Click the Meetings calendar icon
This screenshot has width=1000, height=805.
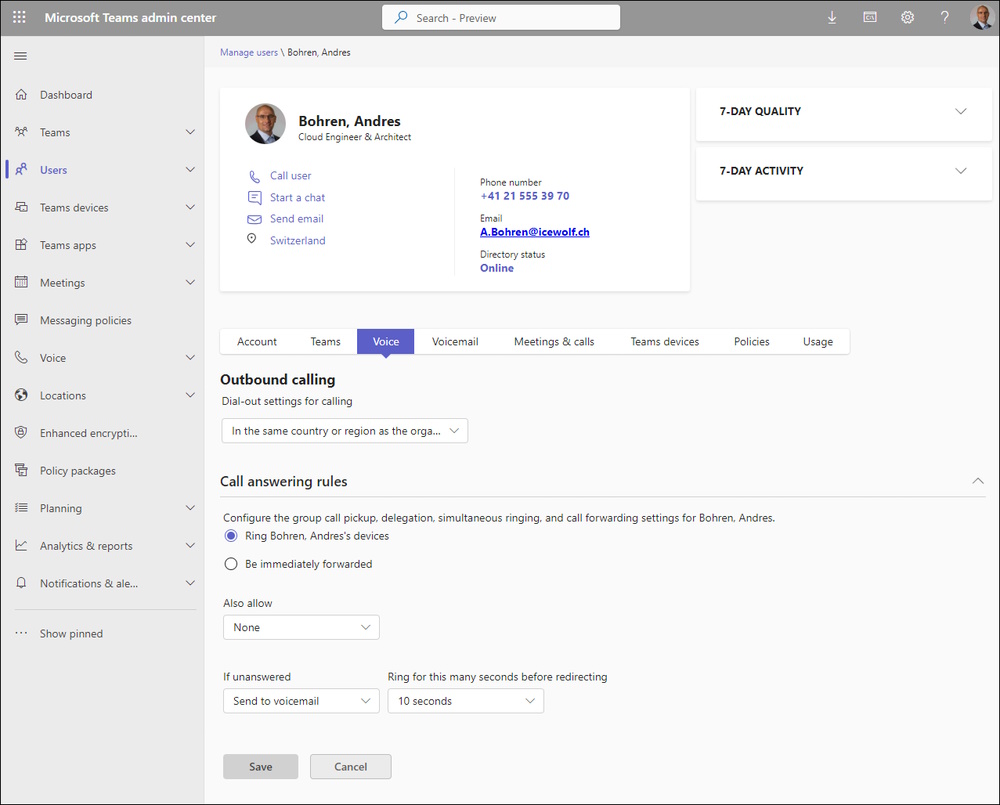point(21,282)
